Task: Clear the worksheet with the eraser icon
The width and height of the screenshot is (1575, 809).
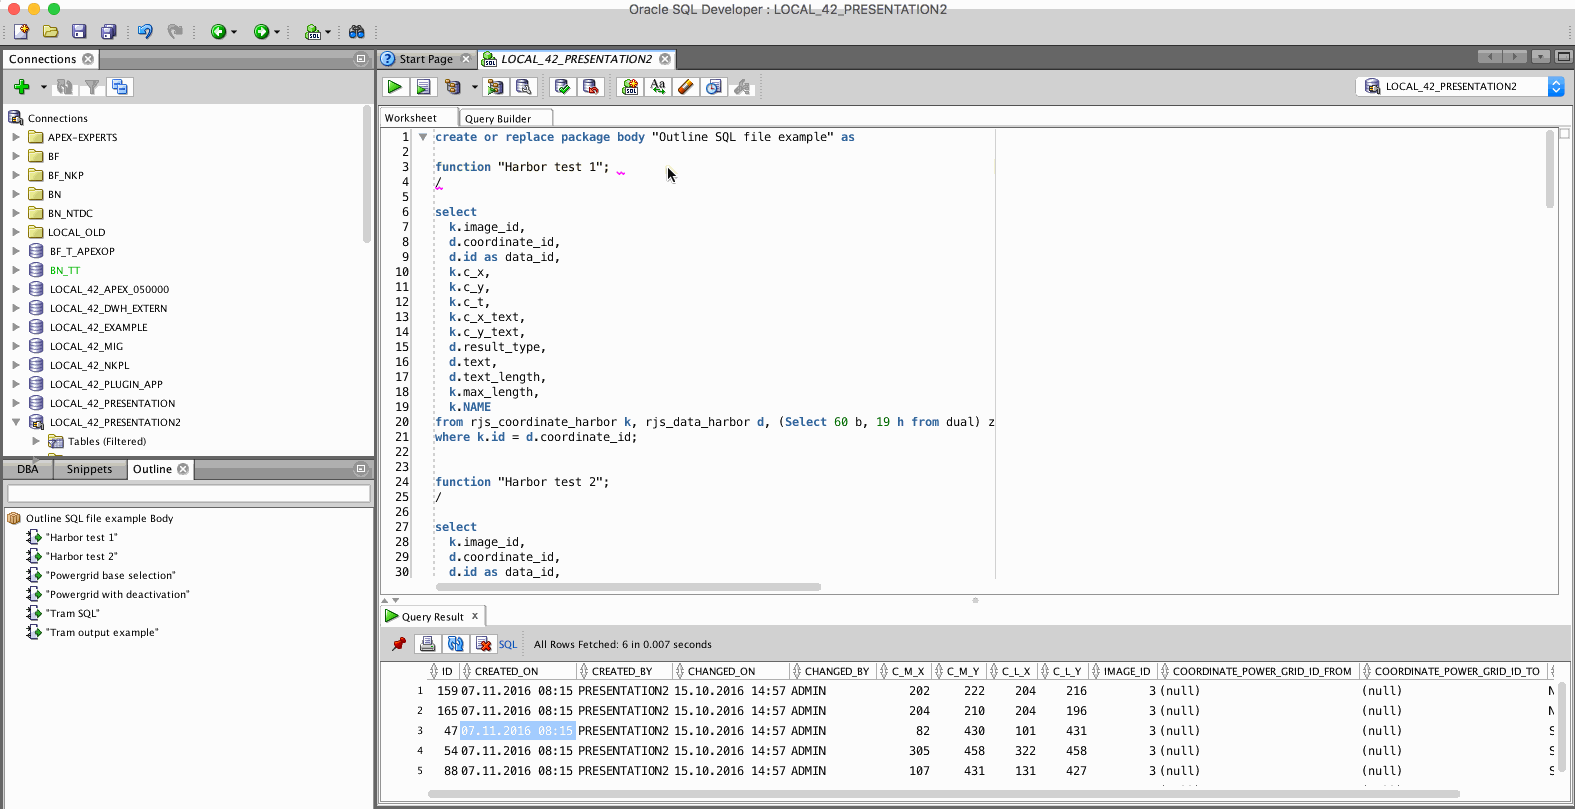Action: point(685,87)
